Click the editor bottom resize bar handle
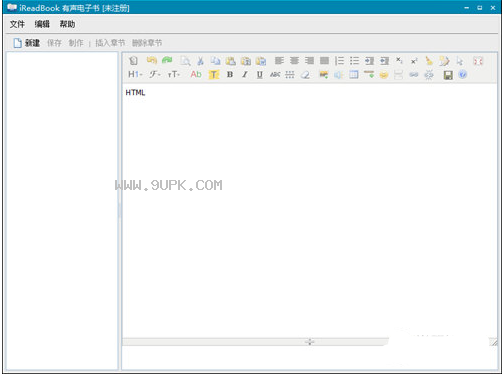Image resolution: width=502 pixels, height=375 pixels. click(310, 342)
